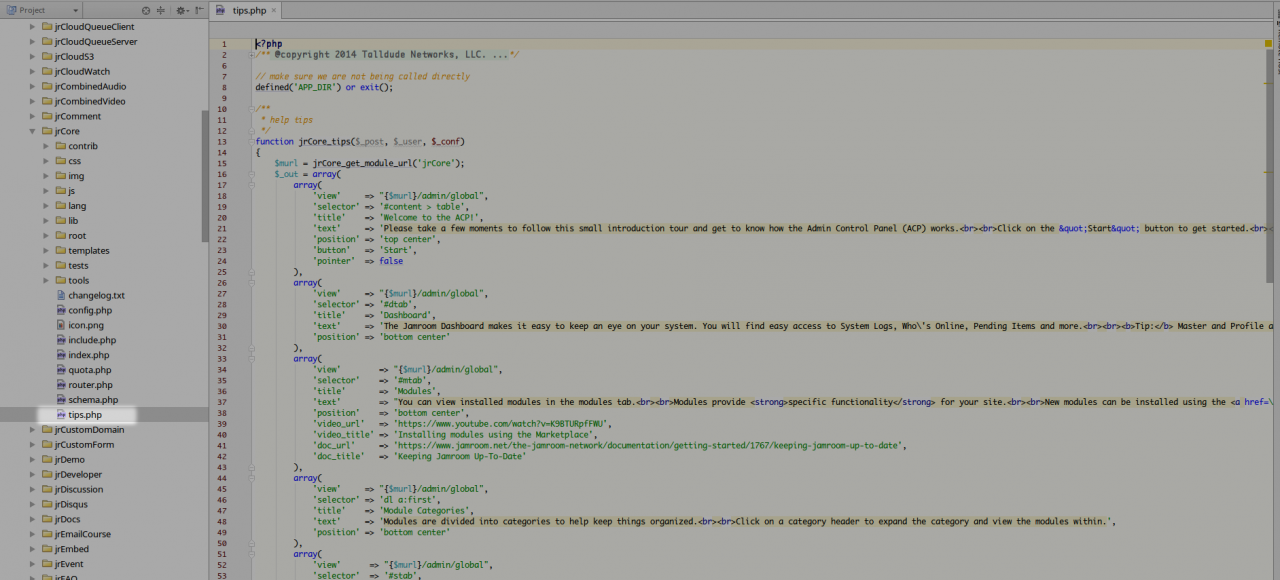Viewport: 1280px width, 580px height.
Task: Select the tips.php editor tab
Action: [248, 10]
